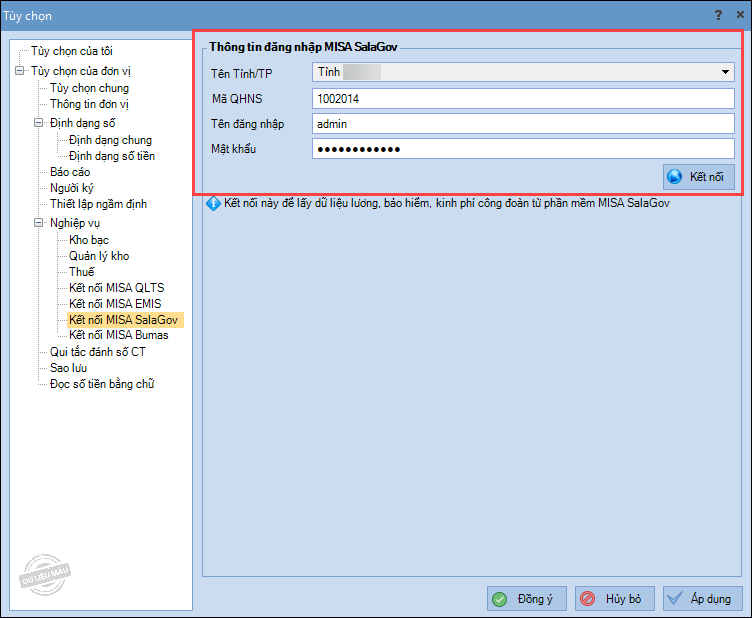
Task: Open Kết nối MISA Bumas
Action: (118, 335)
